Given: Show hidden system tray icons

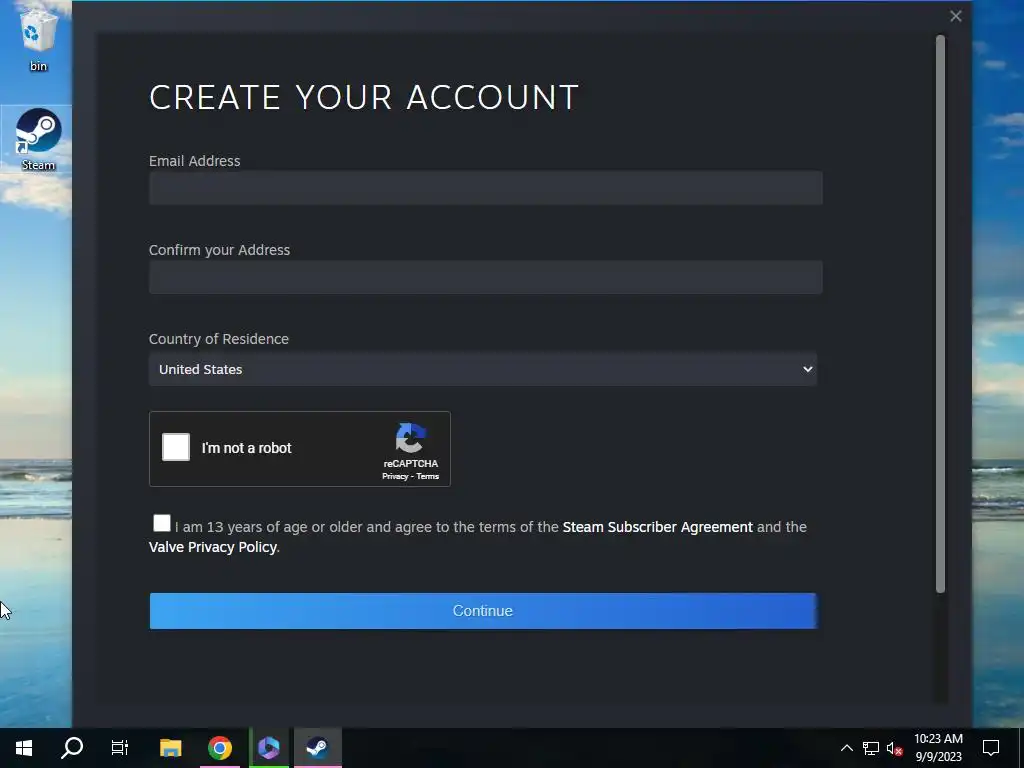Looking at the screenshot, I should pyautogui.click(x=846, y=748).
